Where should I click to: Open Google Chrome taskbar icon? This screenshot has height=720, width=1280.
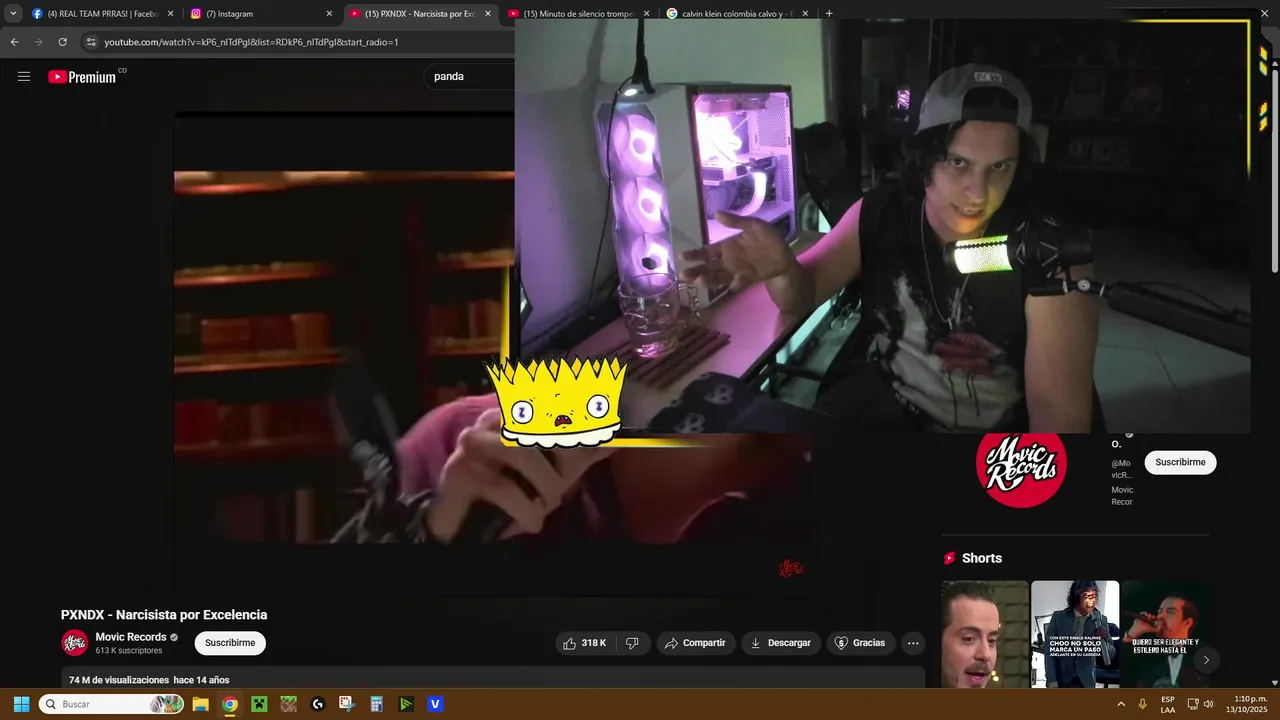230,704
